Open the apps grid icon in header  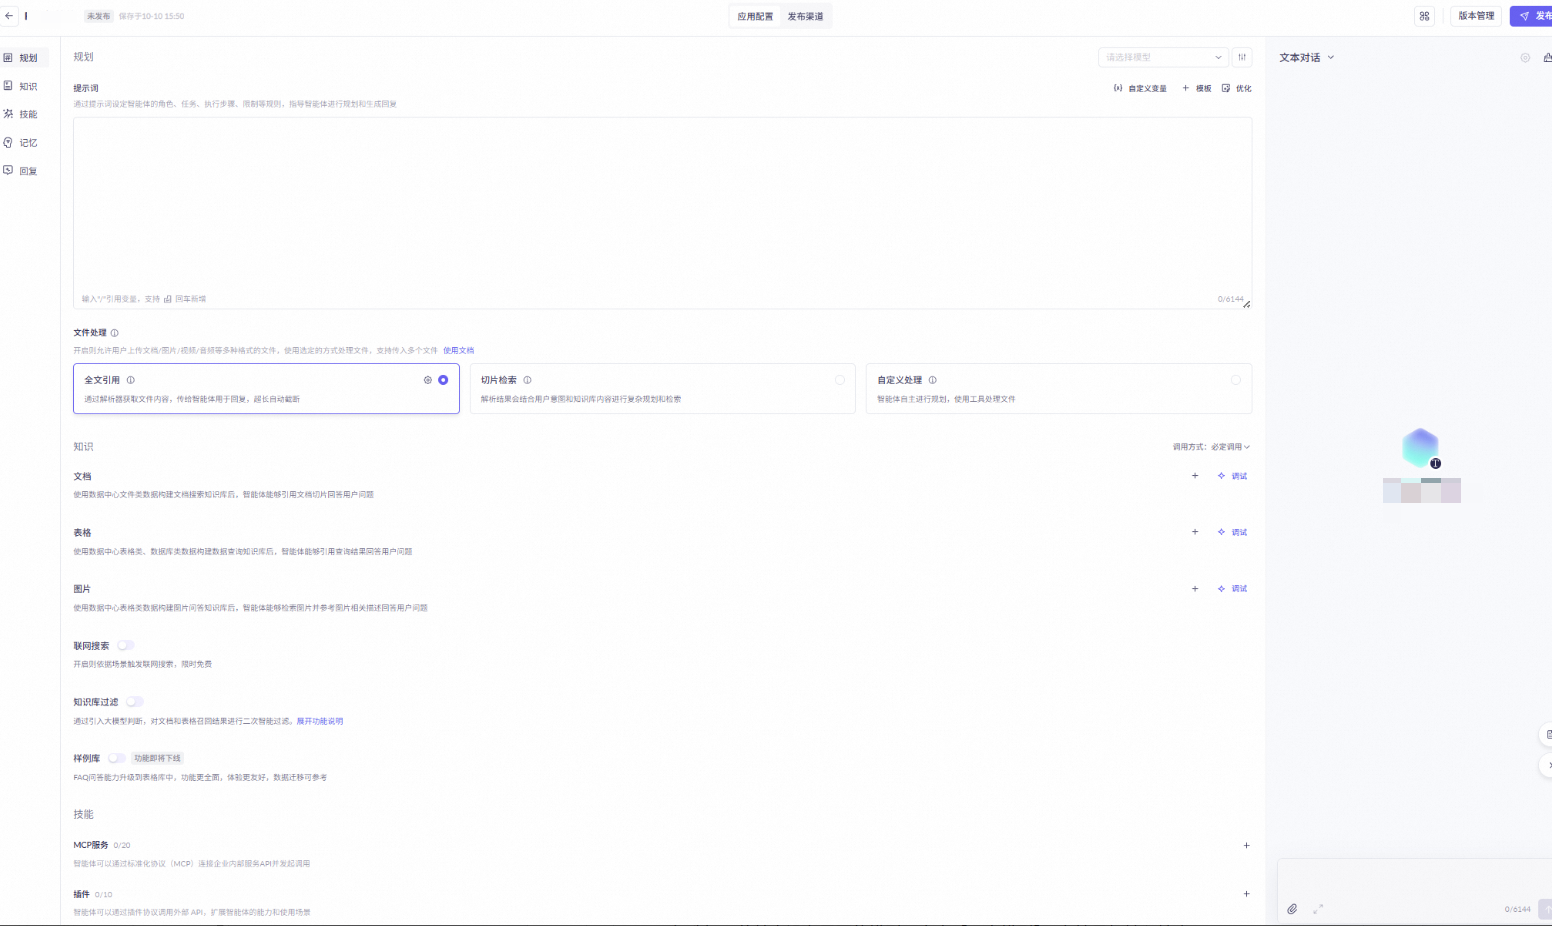pyautogui.click(x=1424, y=16)
